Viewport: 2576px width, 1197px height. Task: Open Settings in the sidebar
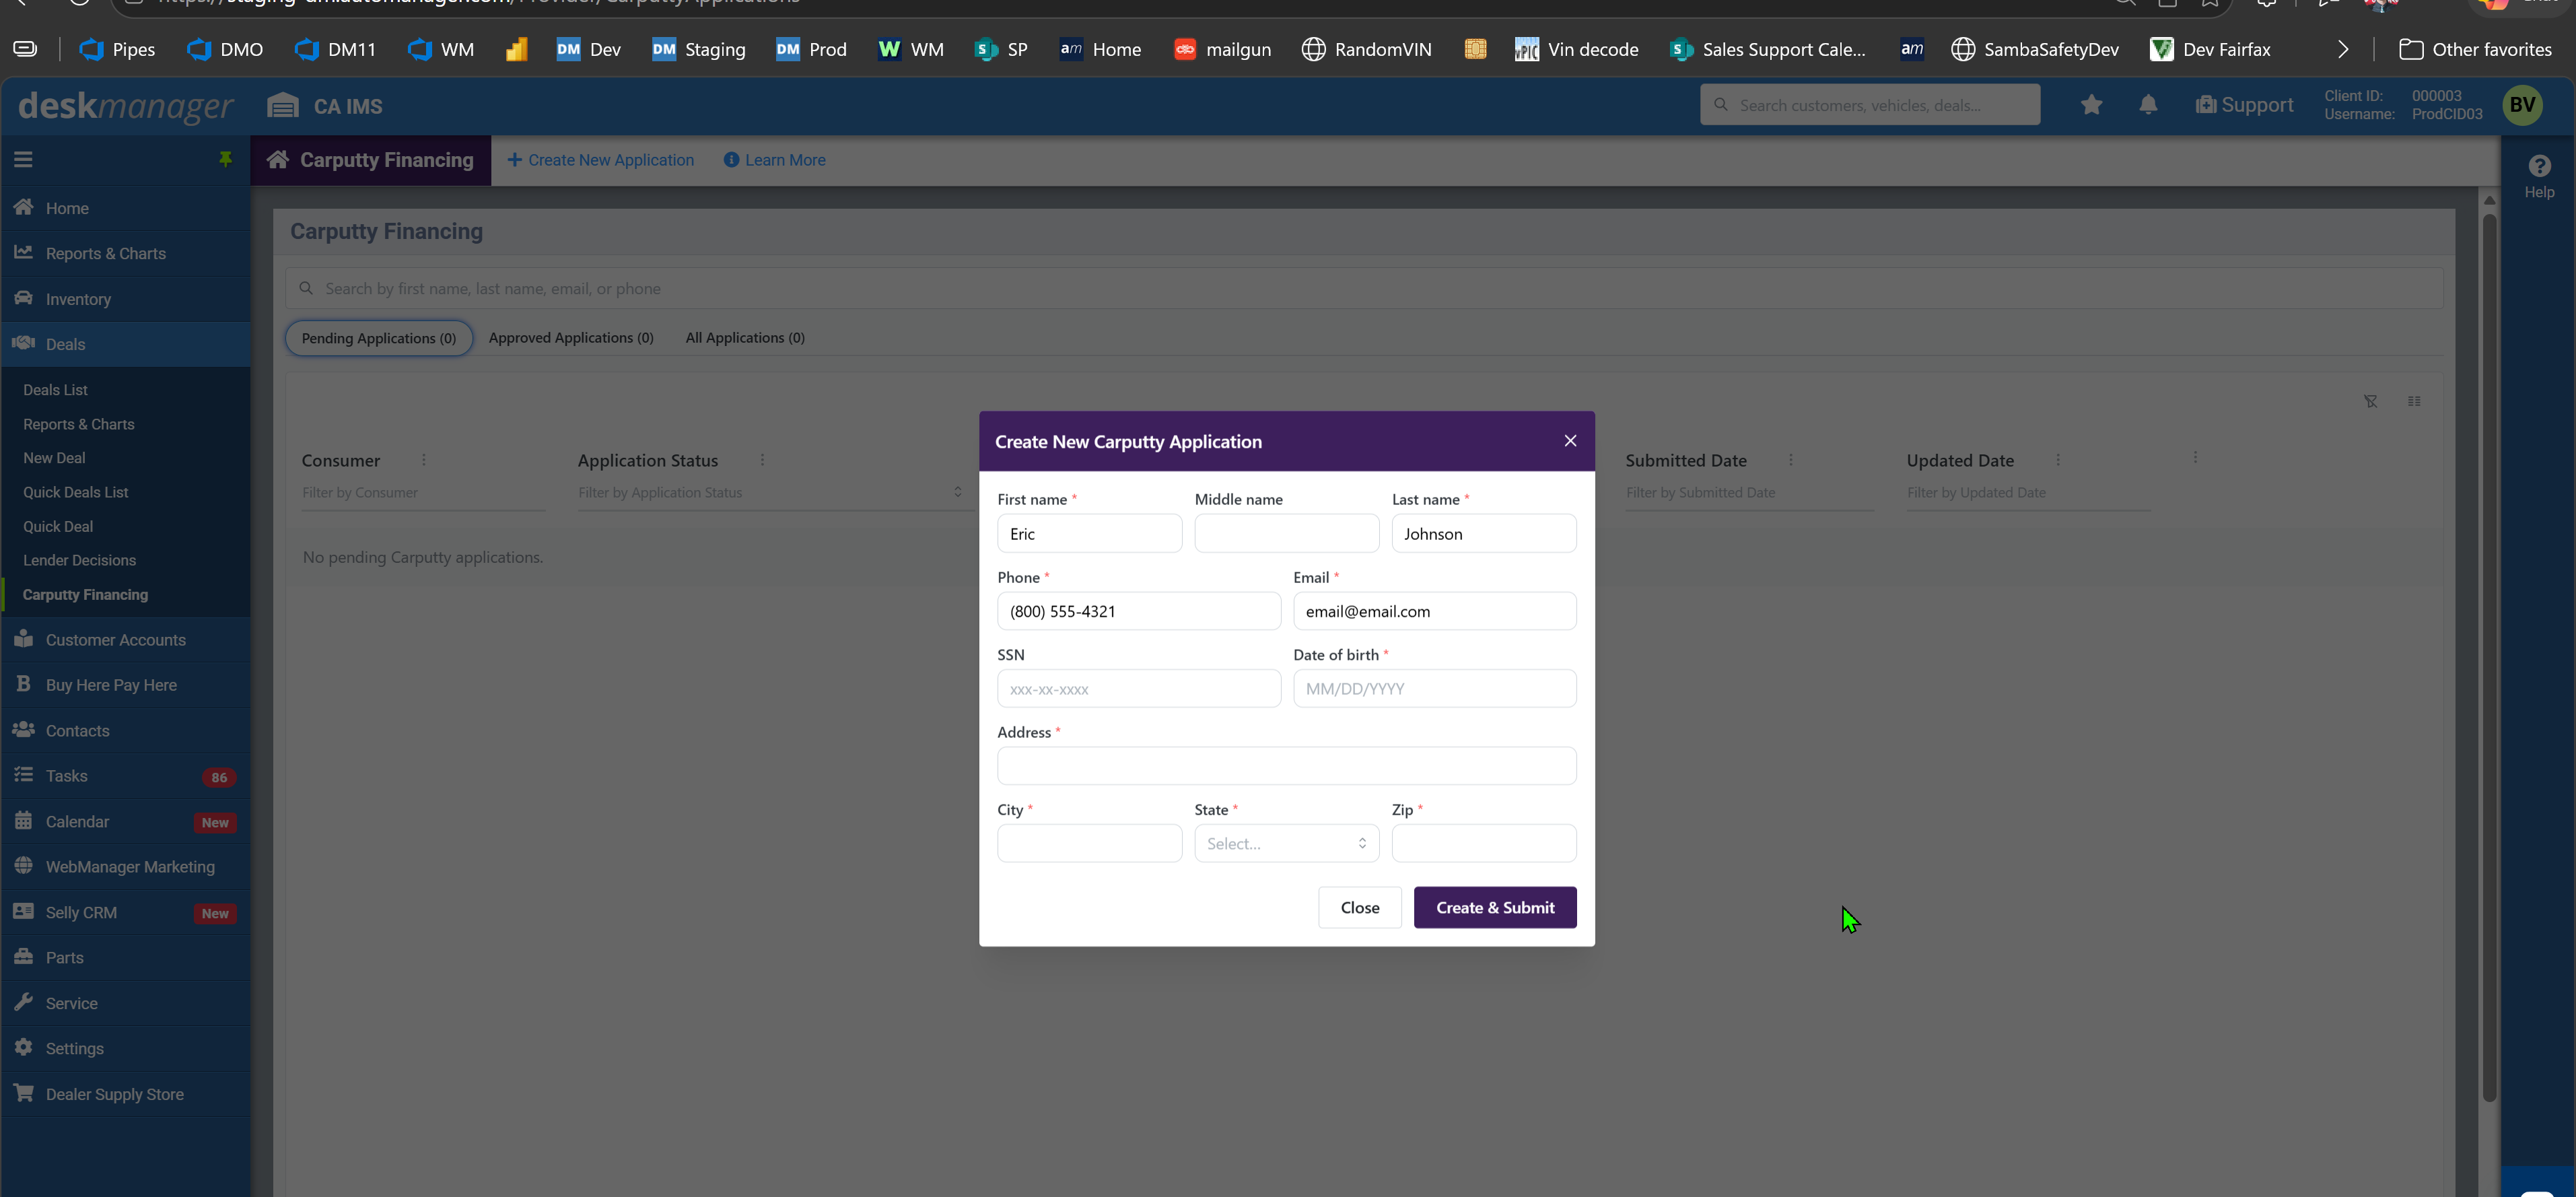coord(126,1048)
